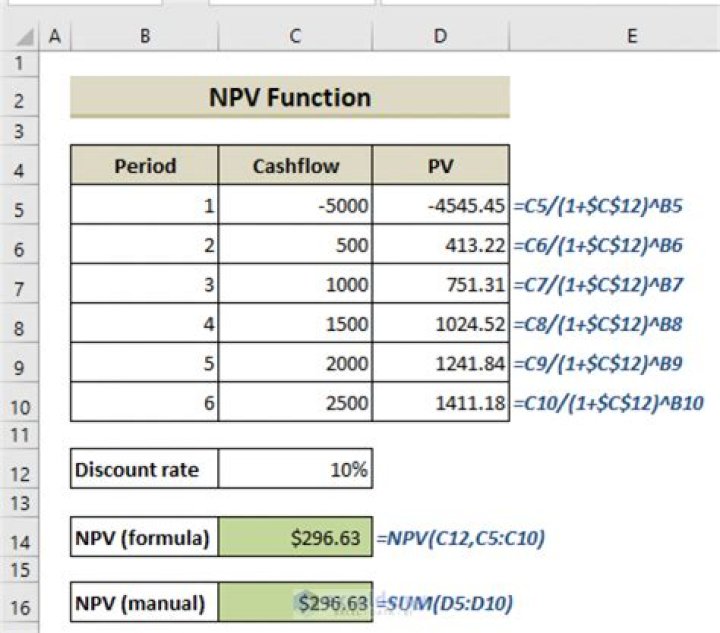Select the 'Discount rate' label cell

pos(145,468)
